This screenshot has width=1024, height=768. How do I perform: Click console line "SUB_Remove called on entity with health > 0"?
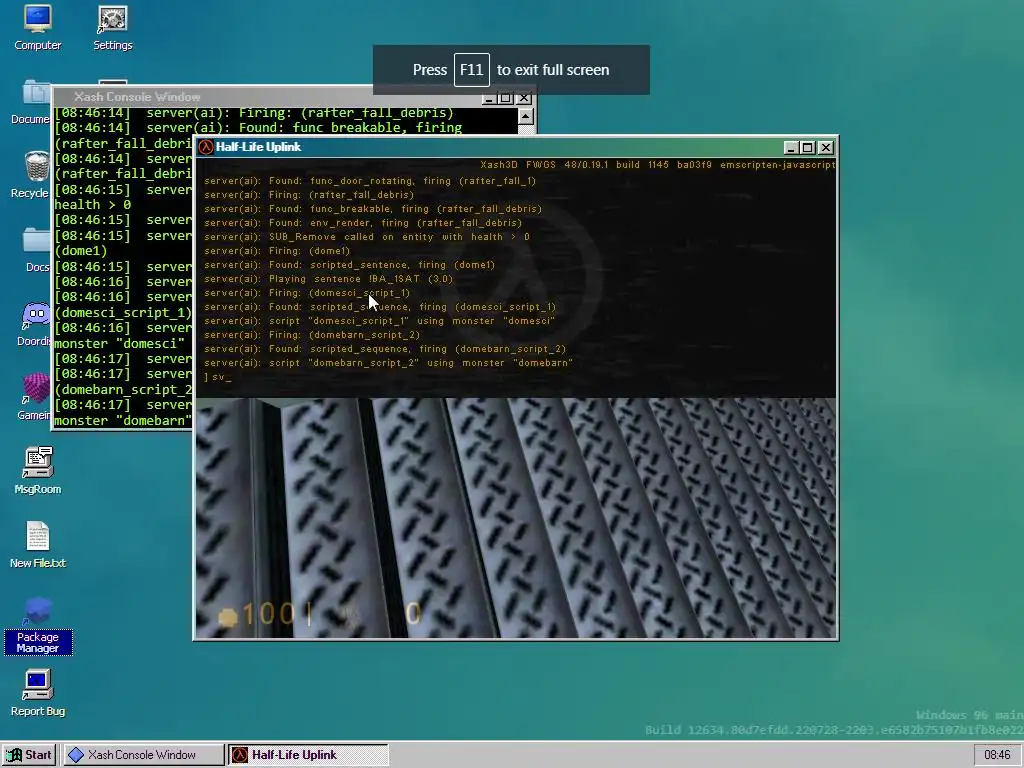click(x=367, y=237)
